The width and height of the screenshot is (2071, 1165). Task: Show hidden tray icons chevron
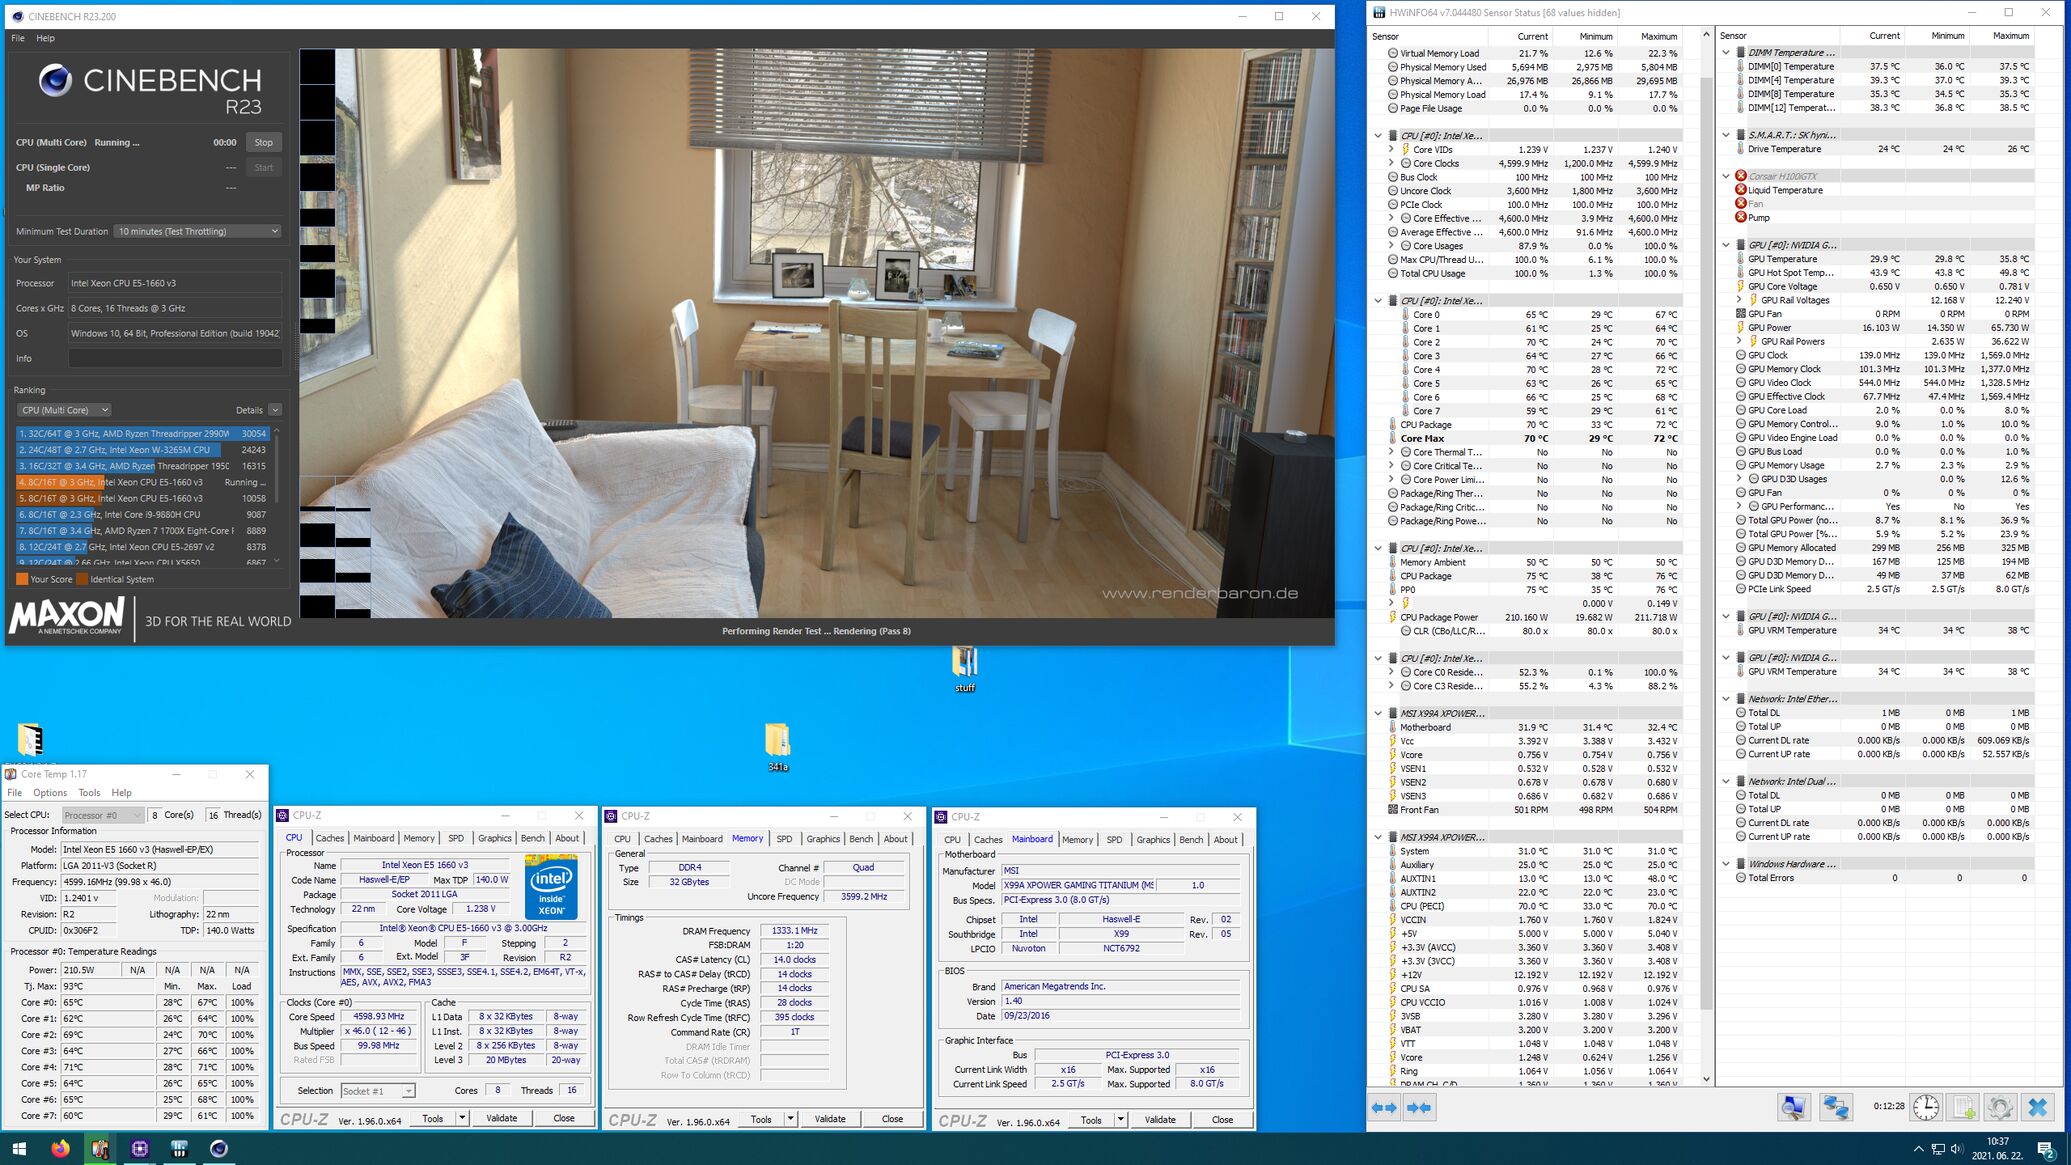(x=1917, y=1149)
